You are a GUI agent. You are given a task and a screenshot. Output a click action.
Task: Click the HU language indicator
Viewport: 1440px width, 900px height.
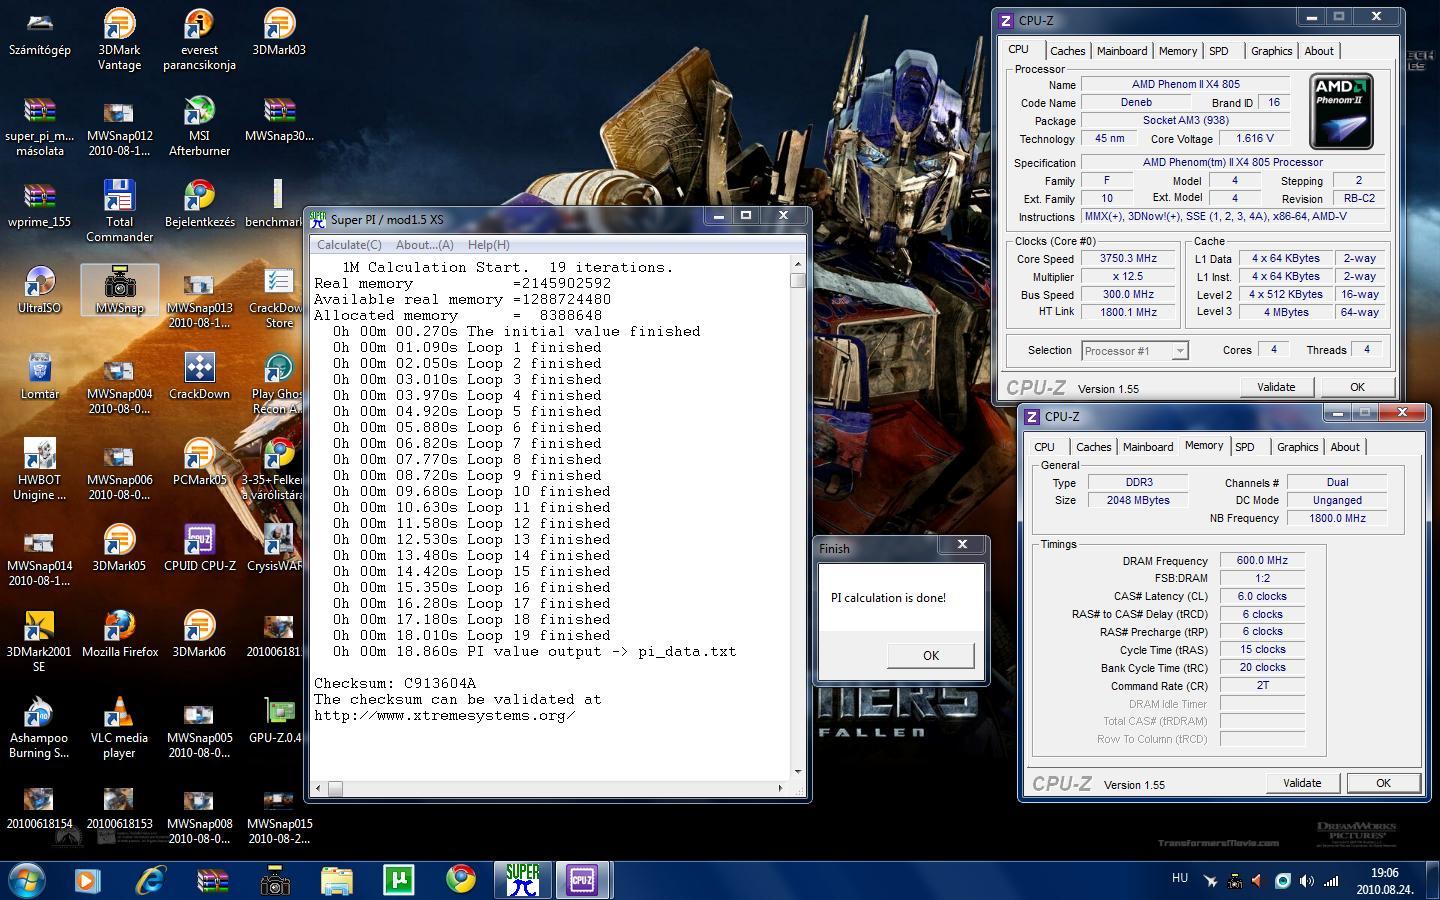click(1179, 878)
